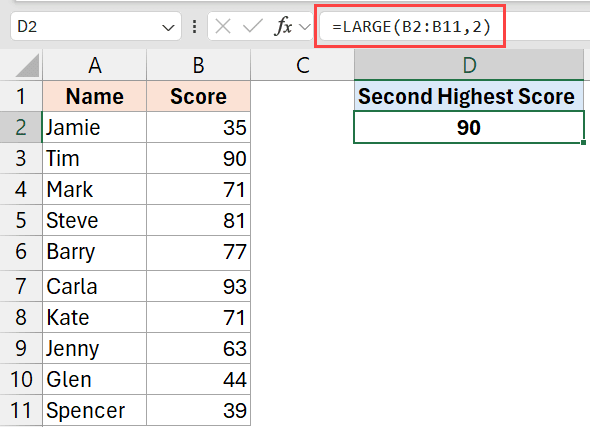Screen dimensions: 590x427
Task: Cancel formula entry with the X icon
Action: [x=223, y=27]
